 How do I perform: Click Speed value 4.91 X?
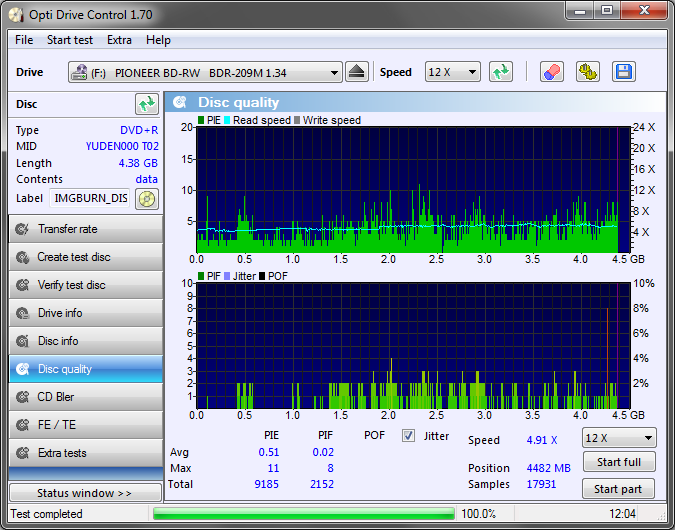coord(542,440)
